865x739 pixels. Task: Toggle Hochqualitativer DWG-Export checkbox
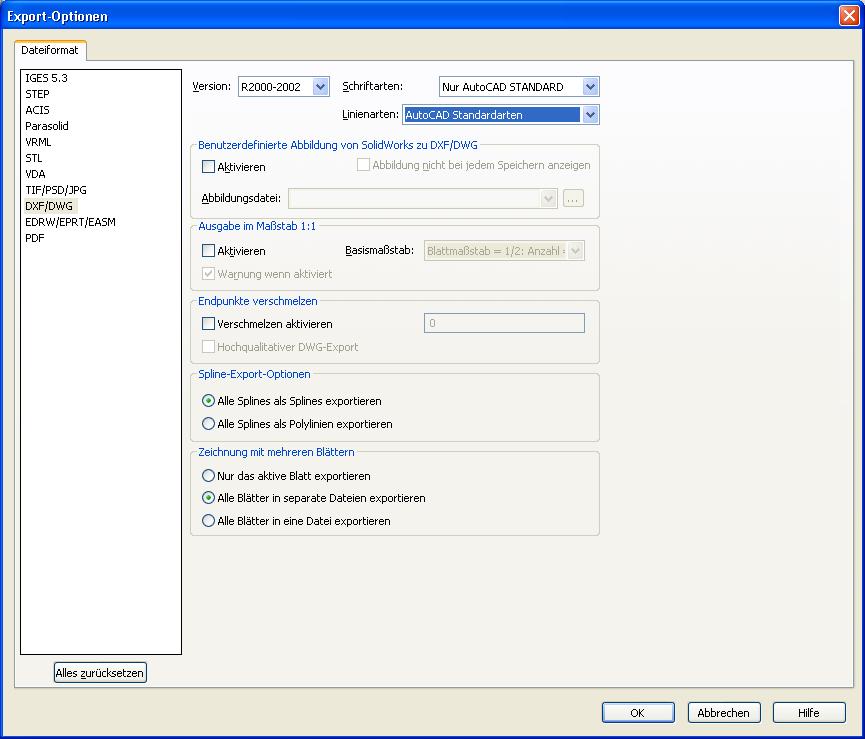tap(208, 347)
